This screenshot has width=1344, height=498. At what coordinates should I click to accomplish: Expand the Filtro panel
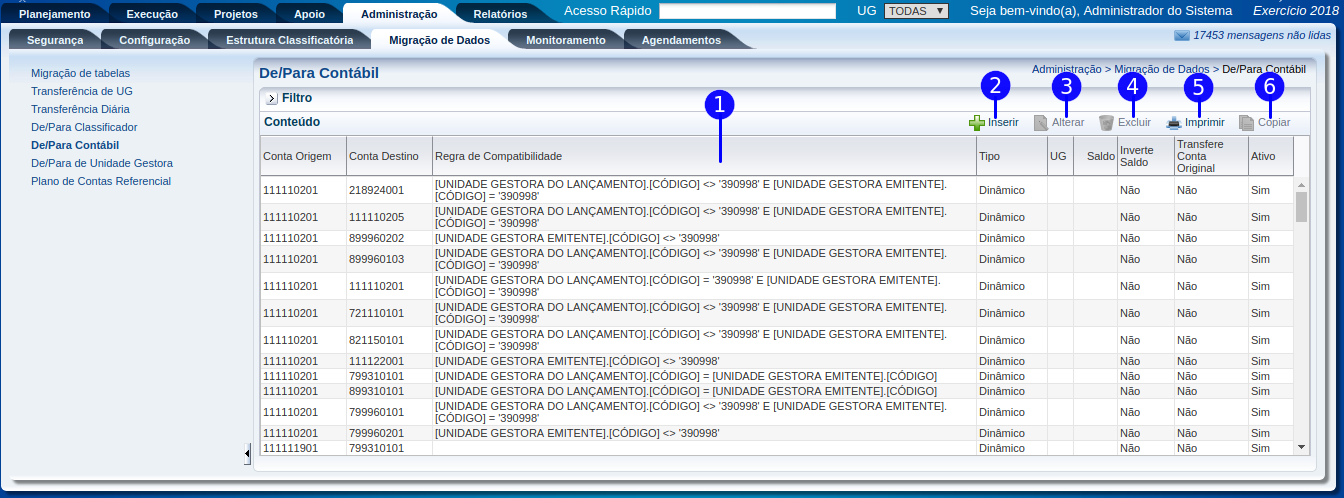[x=271, y=99]
